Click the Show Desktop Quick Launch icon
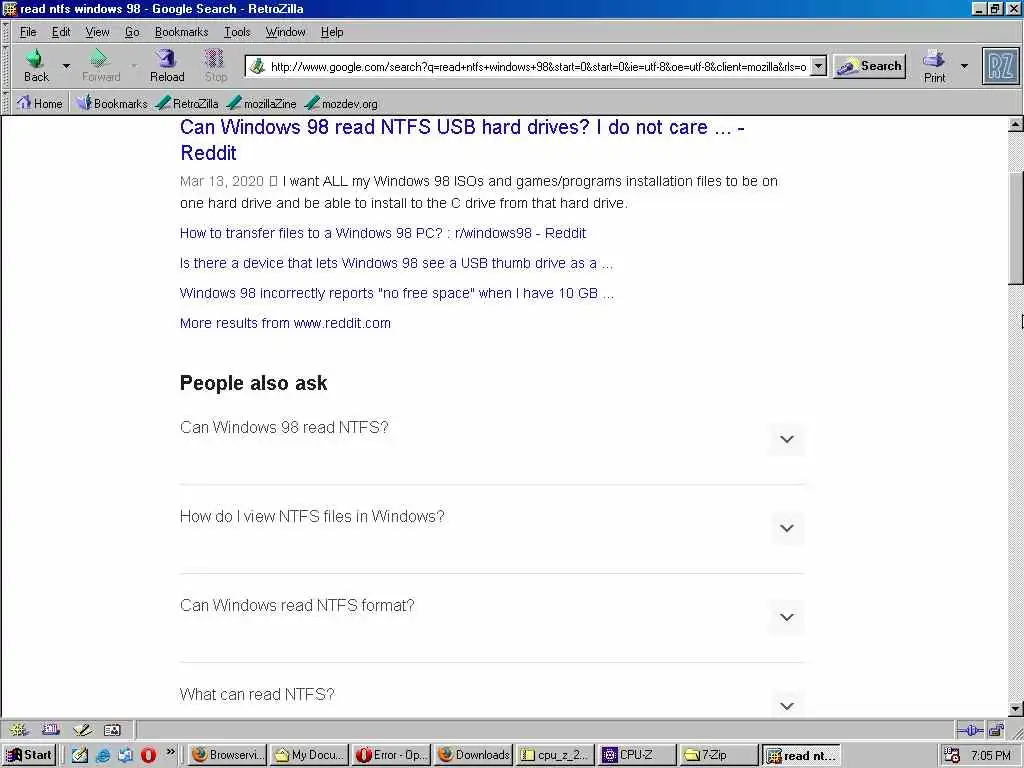This screenshot has height=768, width=1024. 80,755
